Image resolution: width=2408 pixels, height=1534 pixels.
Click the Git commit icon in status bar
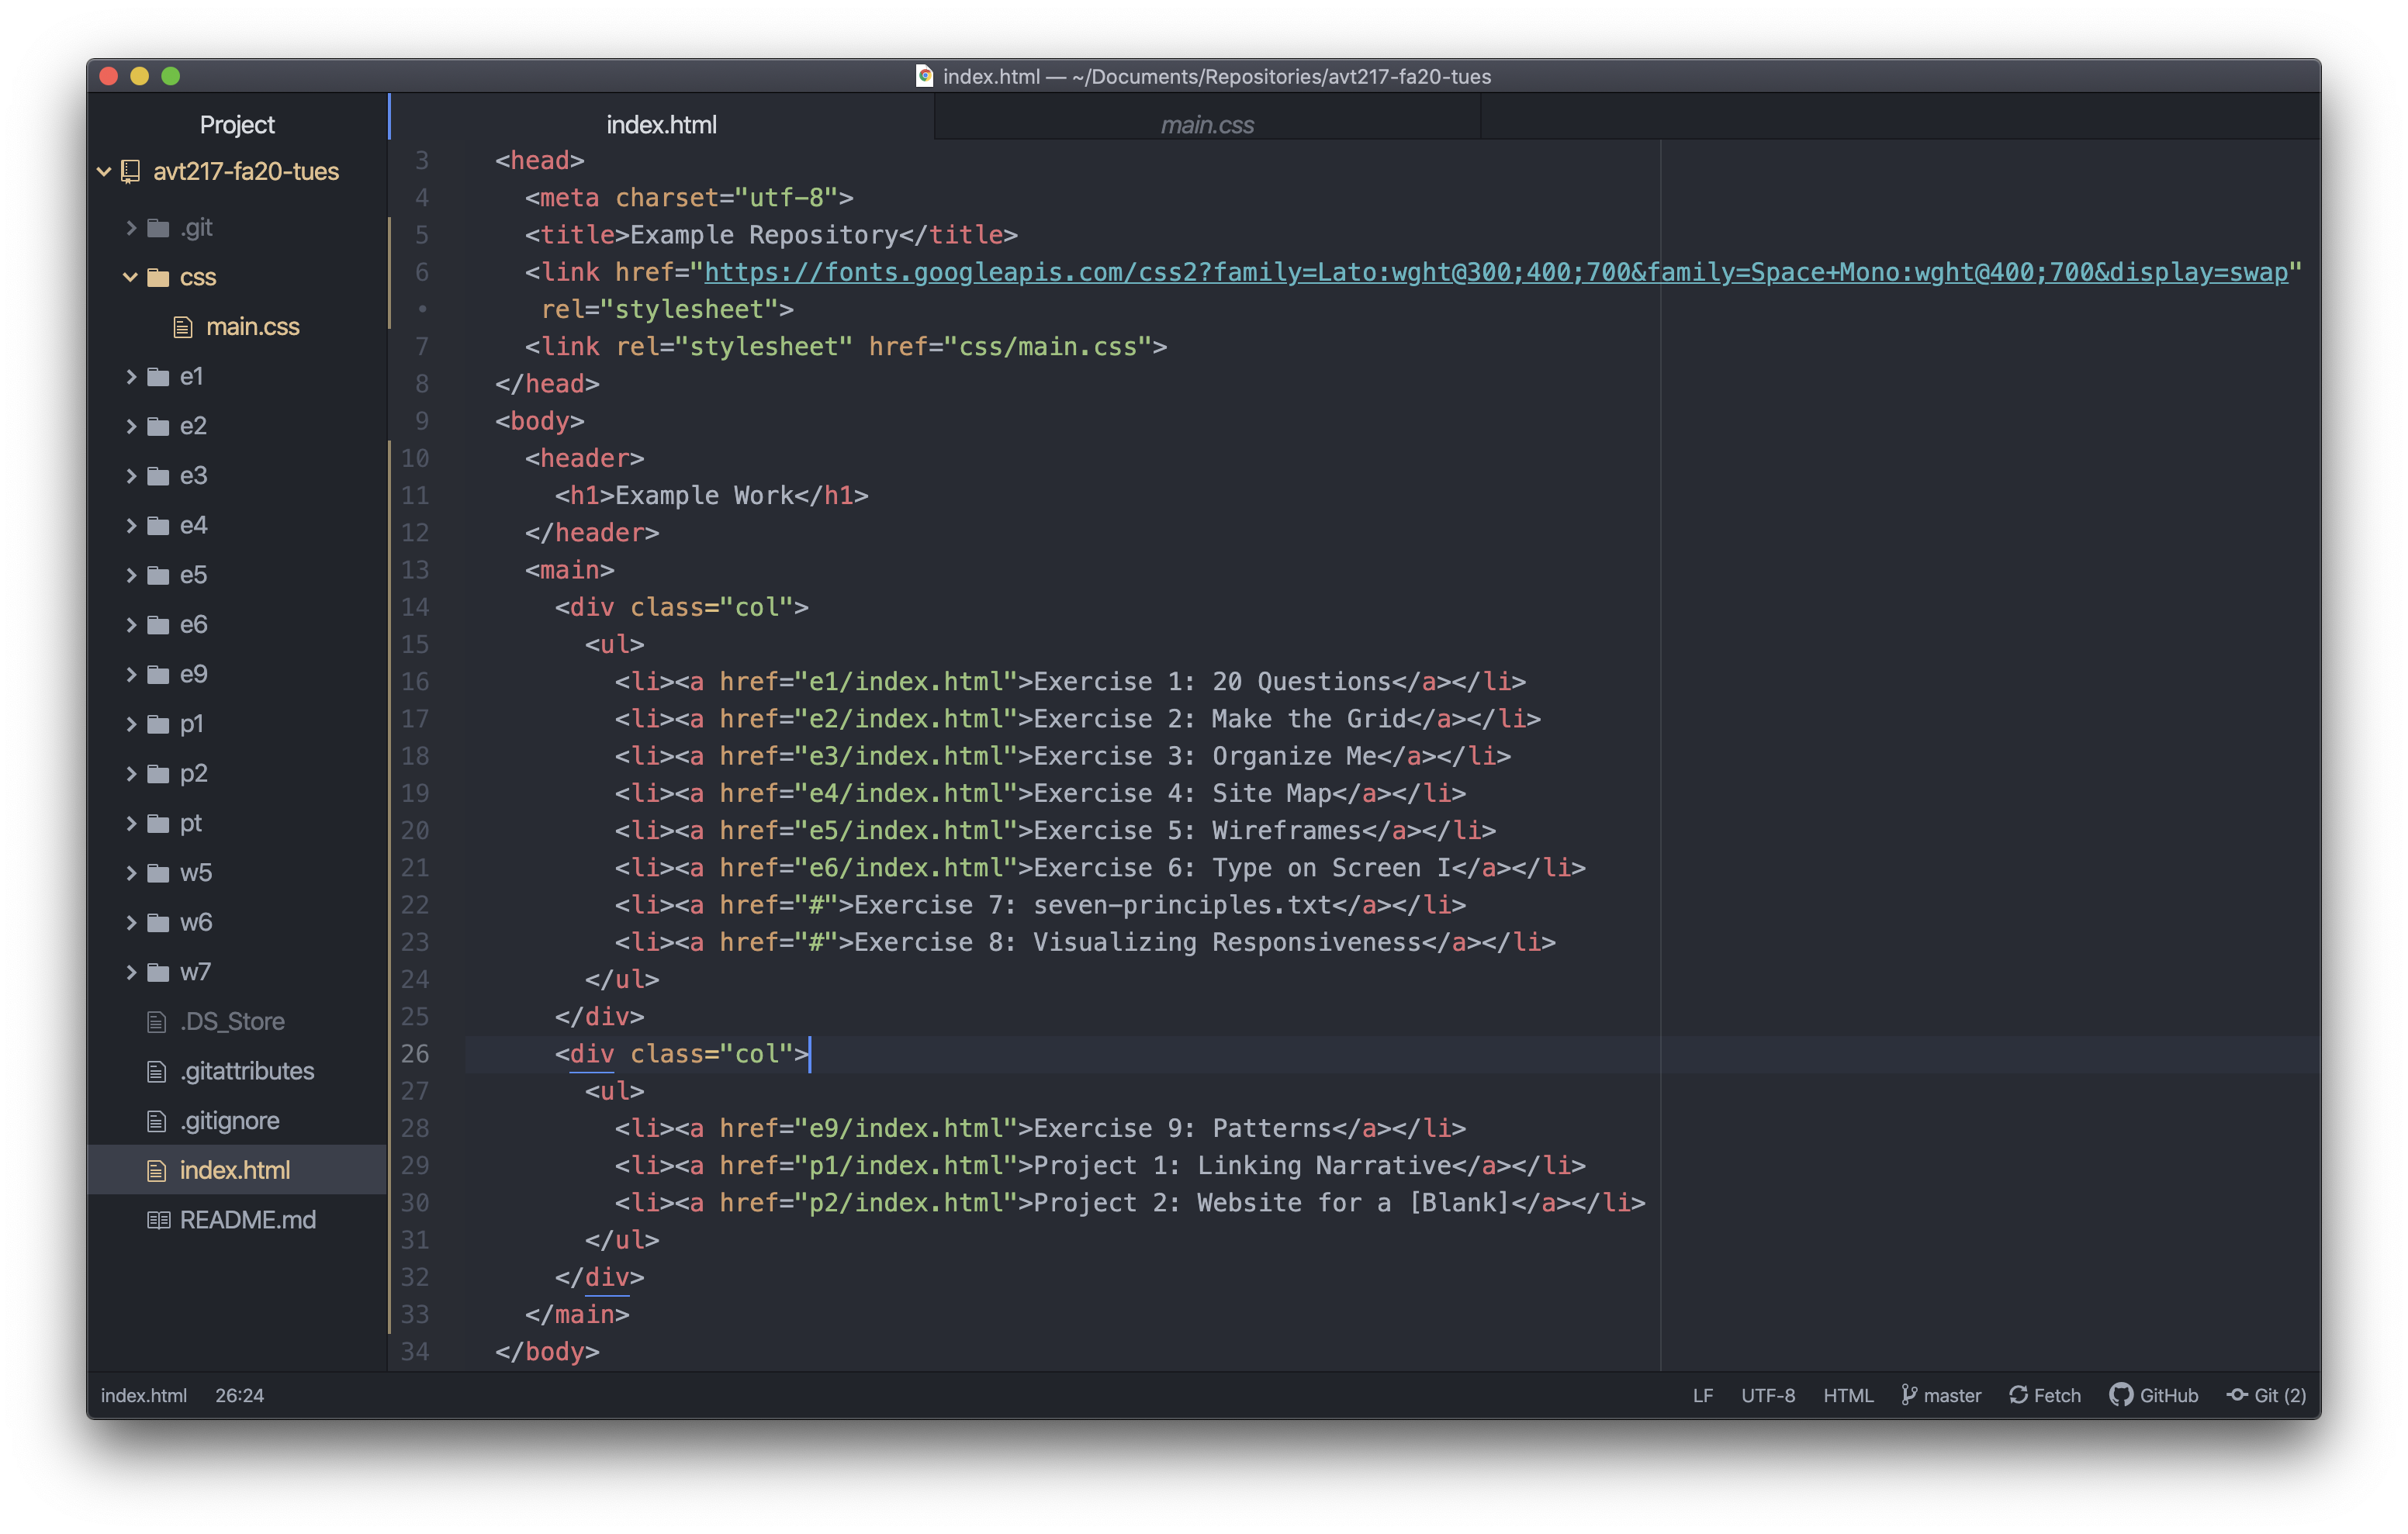(2237, 1395)
